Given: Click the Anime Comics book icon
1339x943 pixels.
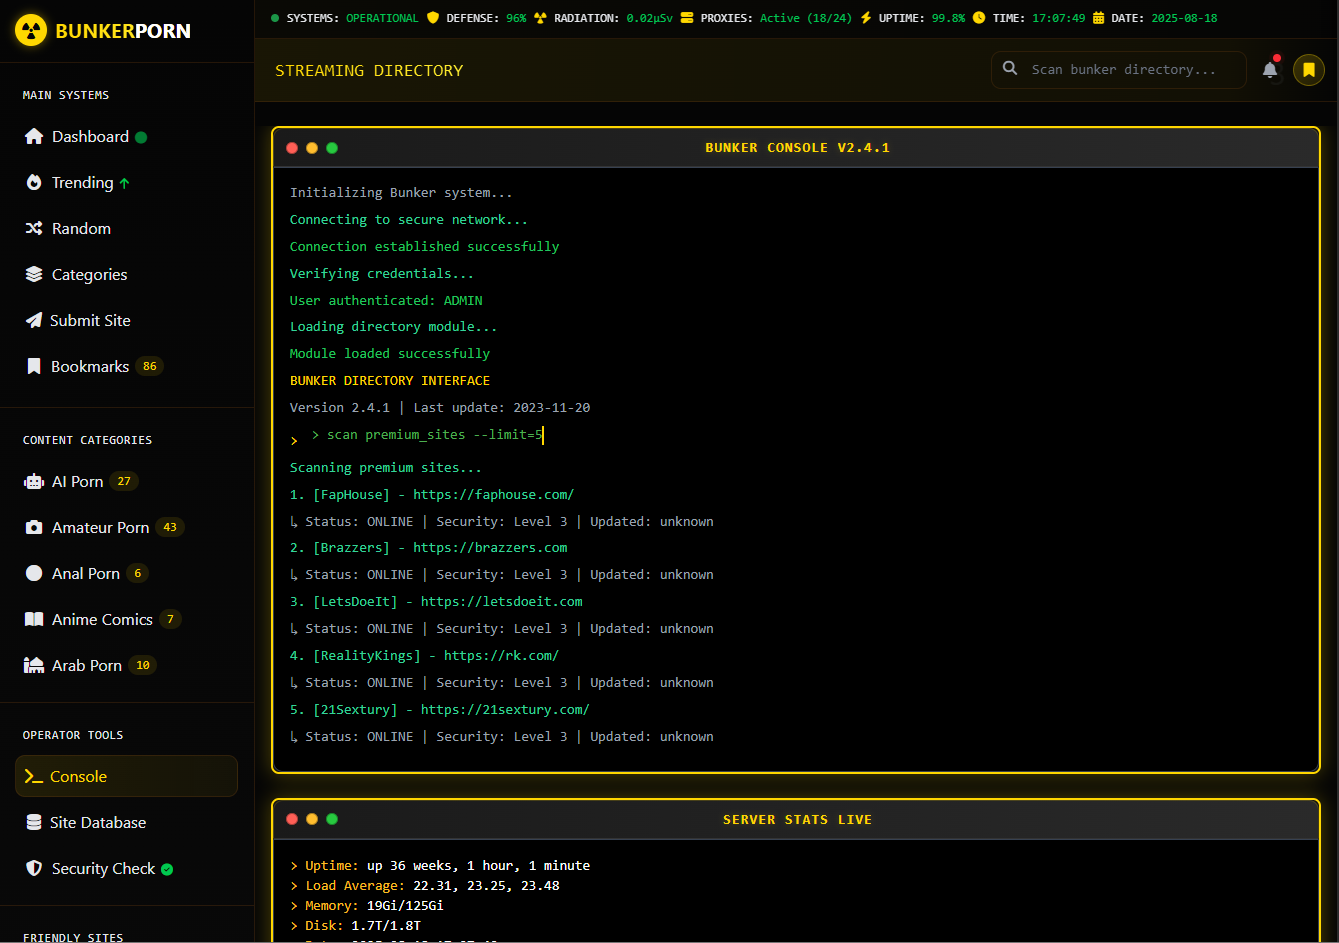Looking at the screenshot, I should pos(34,619).
